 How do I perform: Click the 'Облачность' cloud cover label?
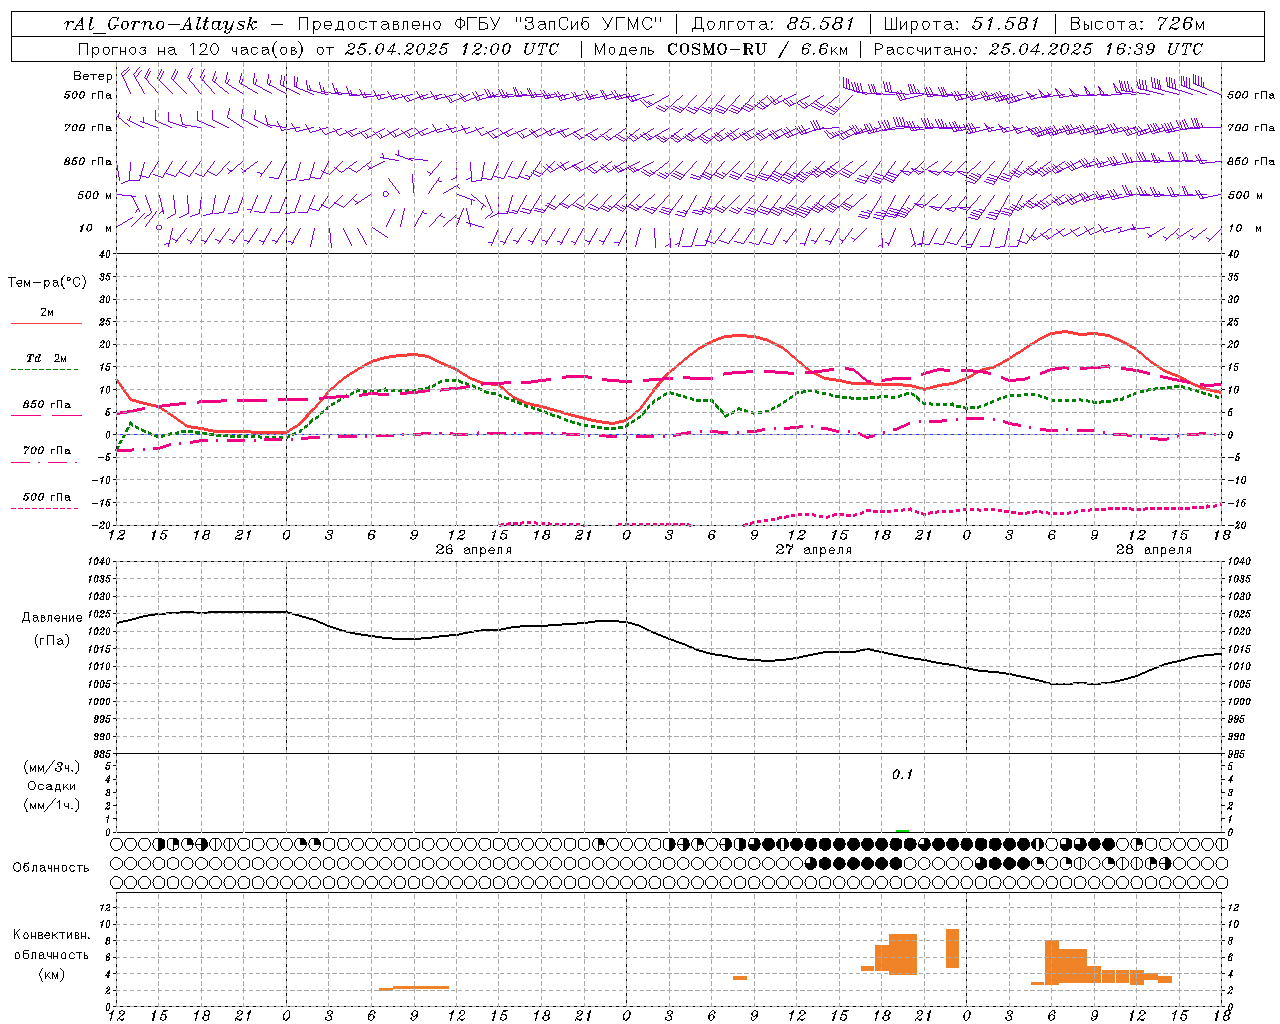pos(51,868)
